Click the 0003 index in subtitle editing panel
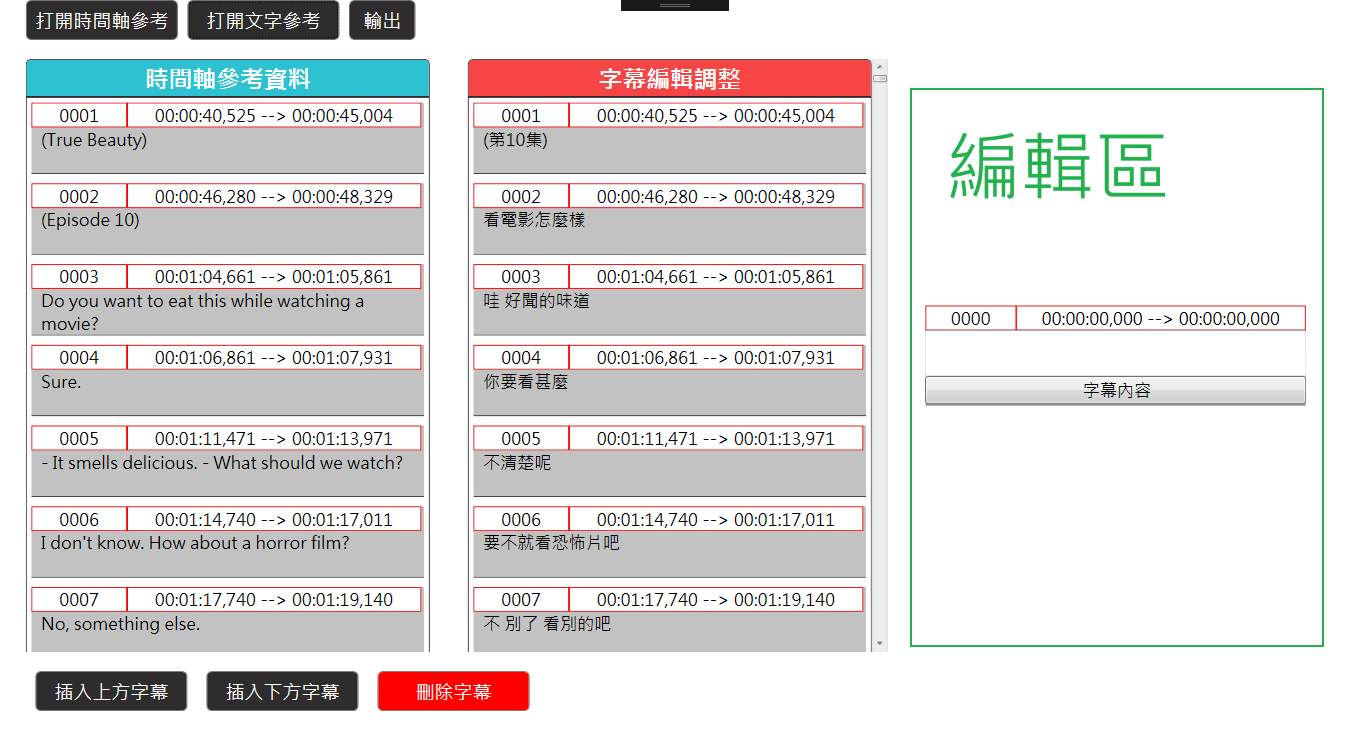The height and width of the screenshot is (730, 1350). [x=521, y=277]
